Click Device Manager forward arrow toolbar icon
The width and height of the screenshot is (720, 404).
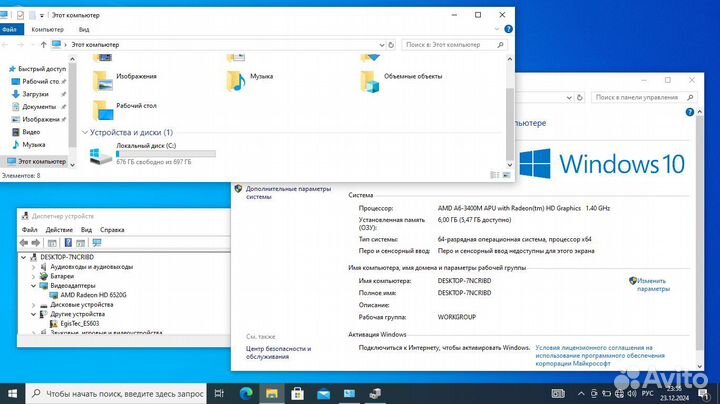[x=35, y=243]
